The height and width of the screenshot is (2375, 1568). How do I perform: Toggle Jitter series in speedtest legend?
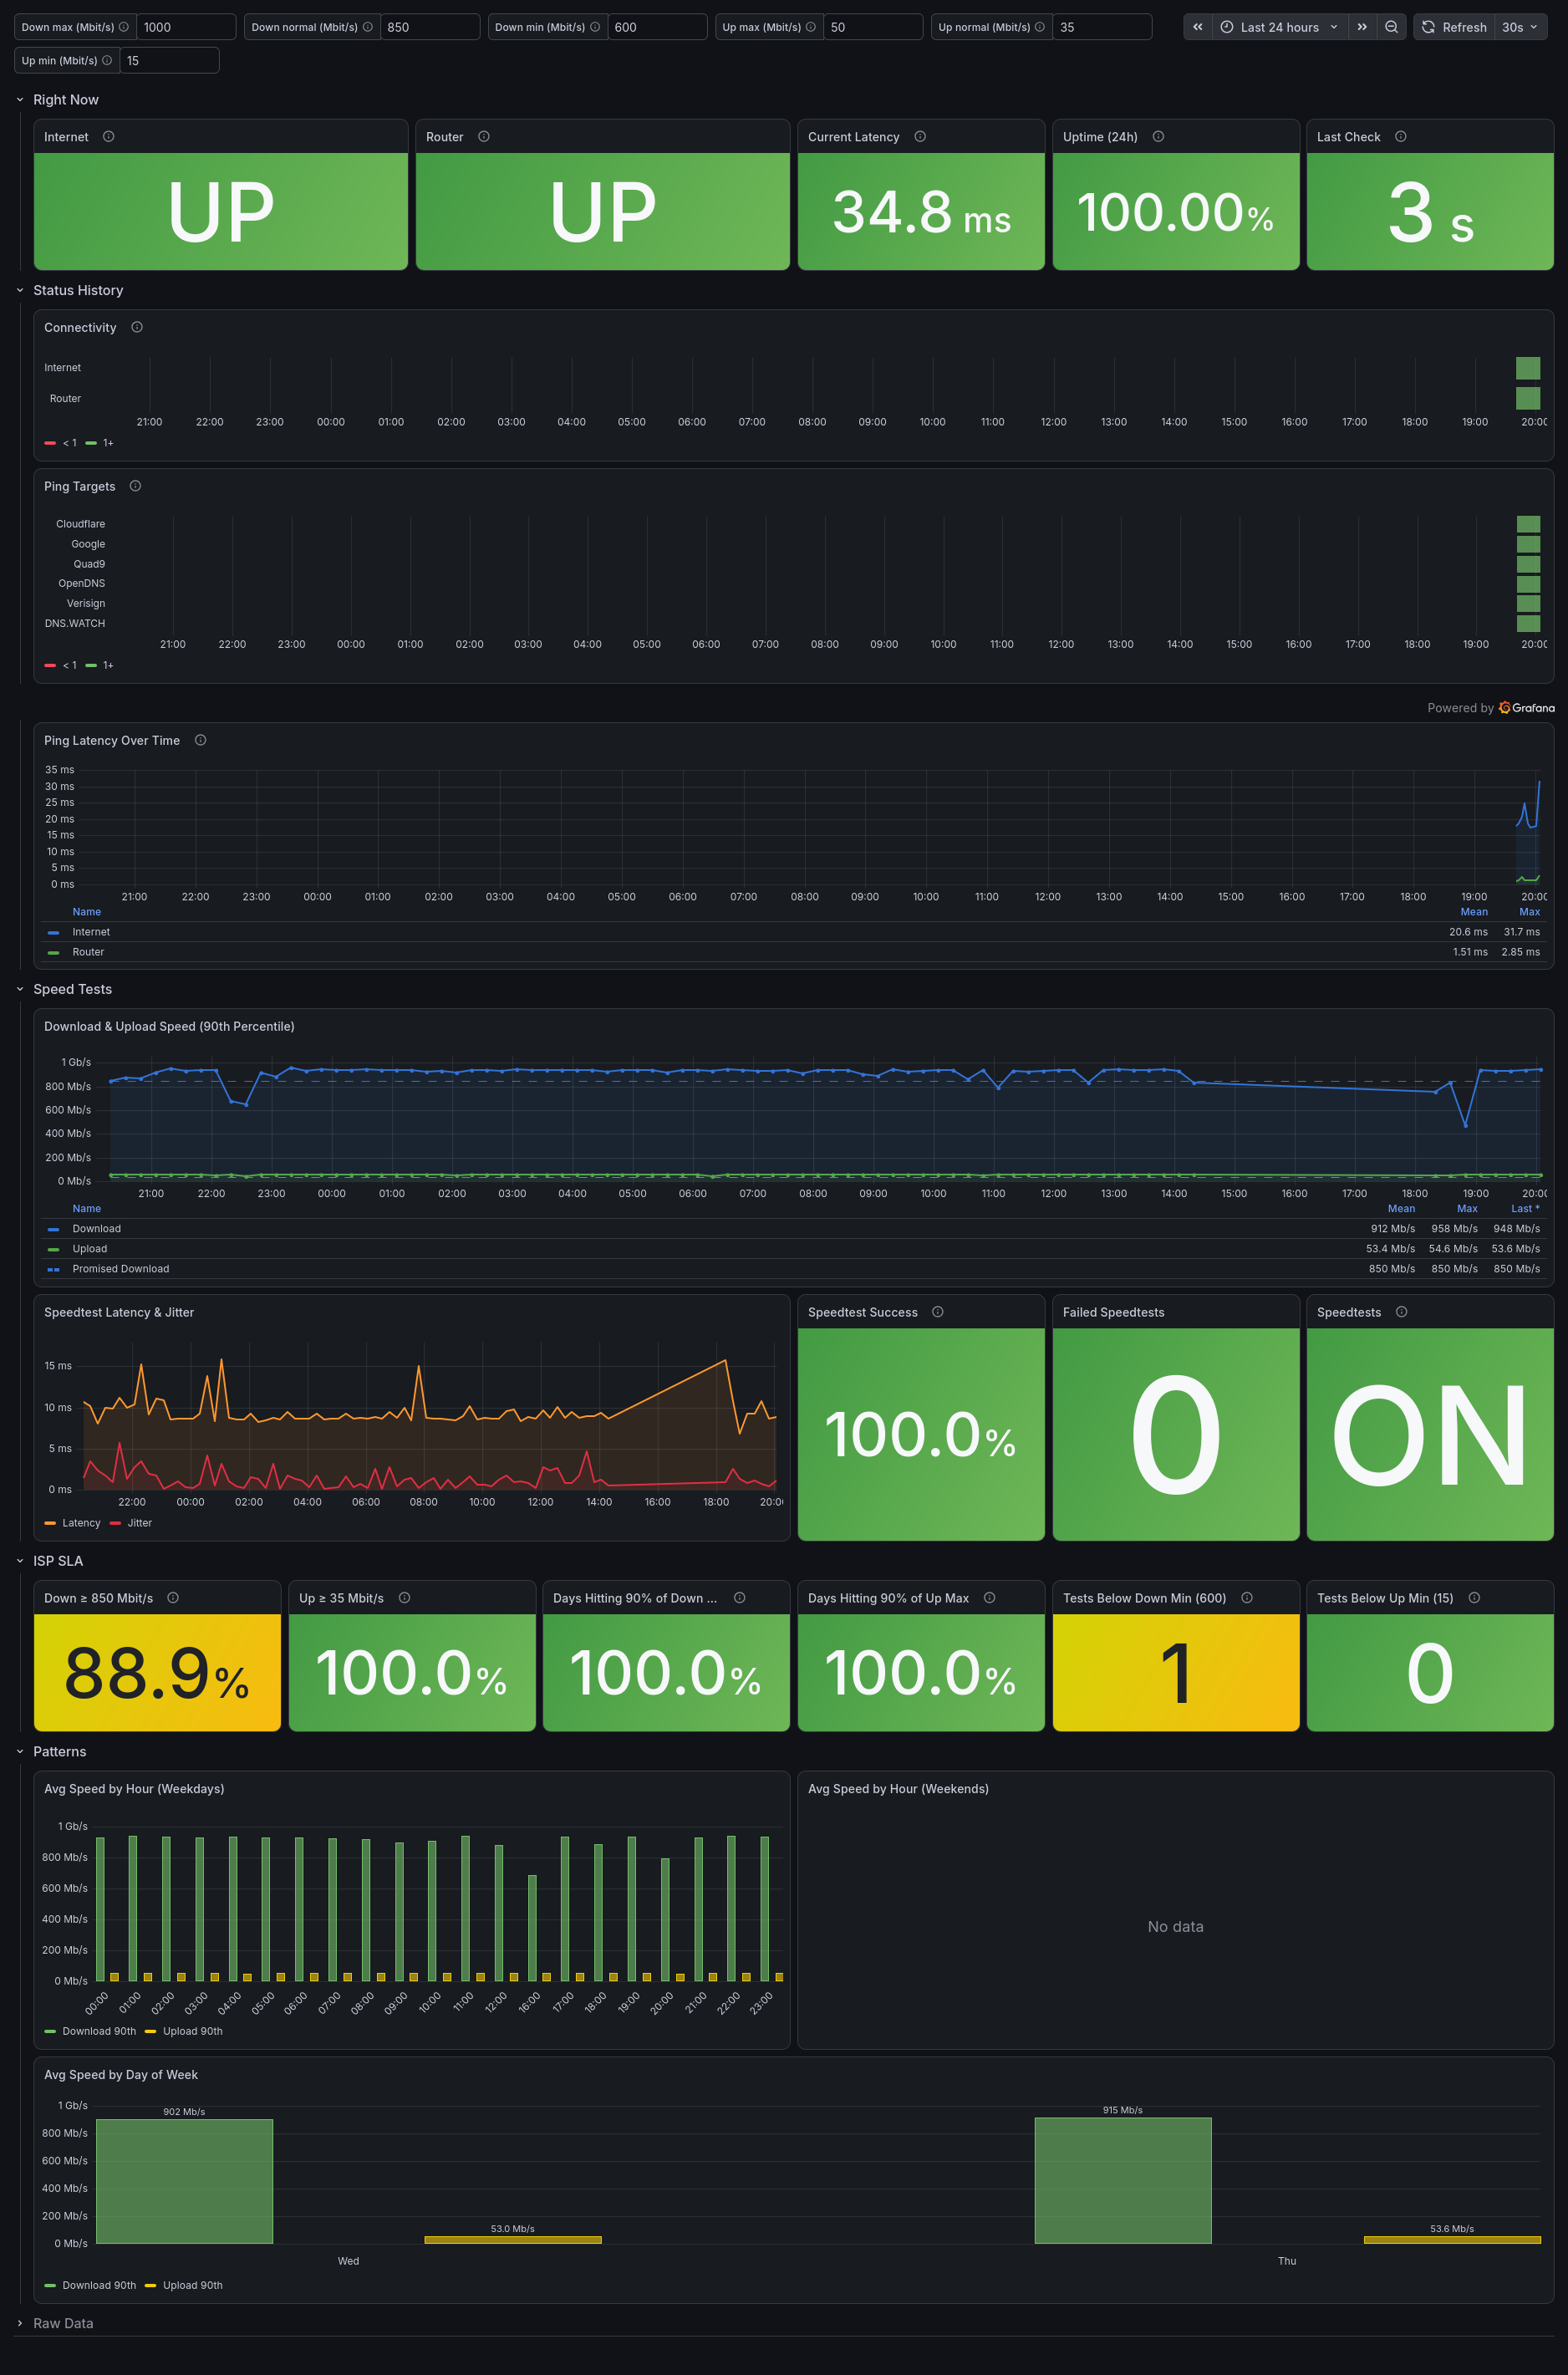(140, 1523)
